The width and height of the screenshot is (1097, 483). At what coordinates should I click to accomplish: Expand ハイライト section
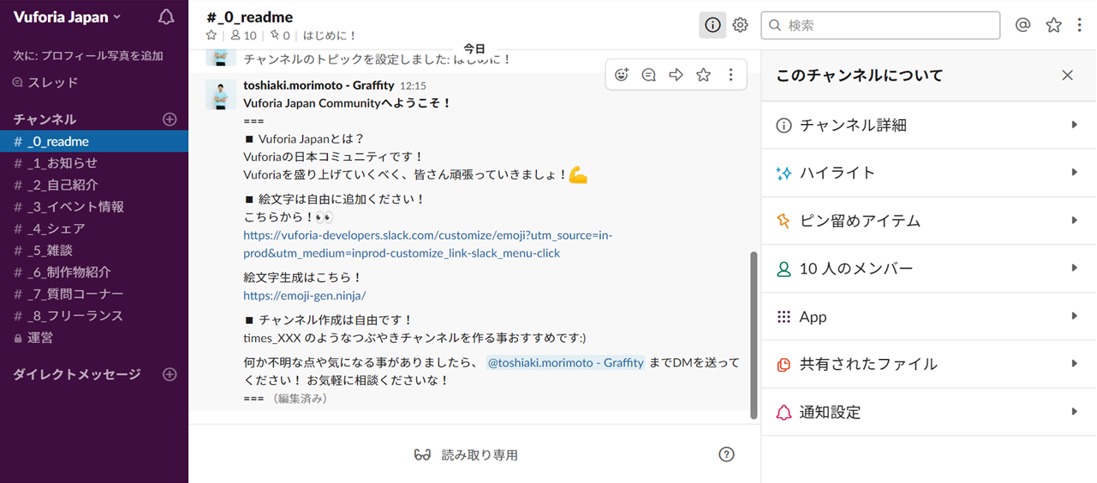(x=929, y=173)
